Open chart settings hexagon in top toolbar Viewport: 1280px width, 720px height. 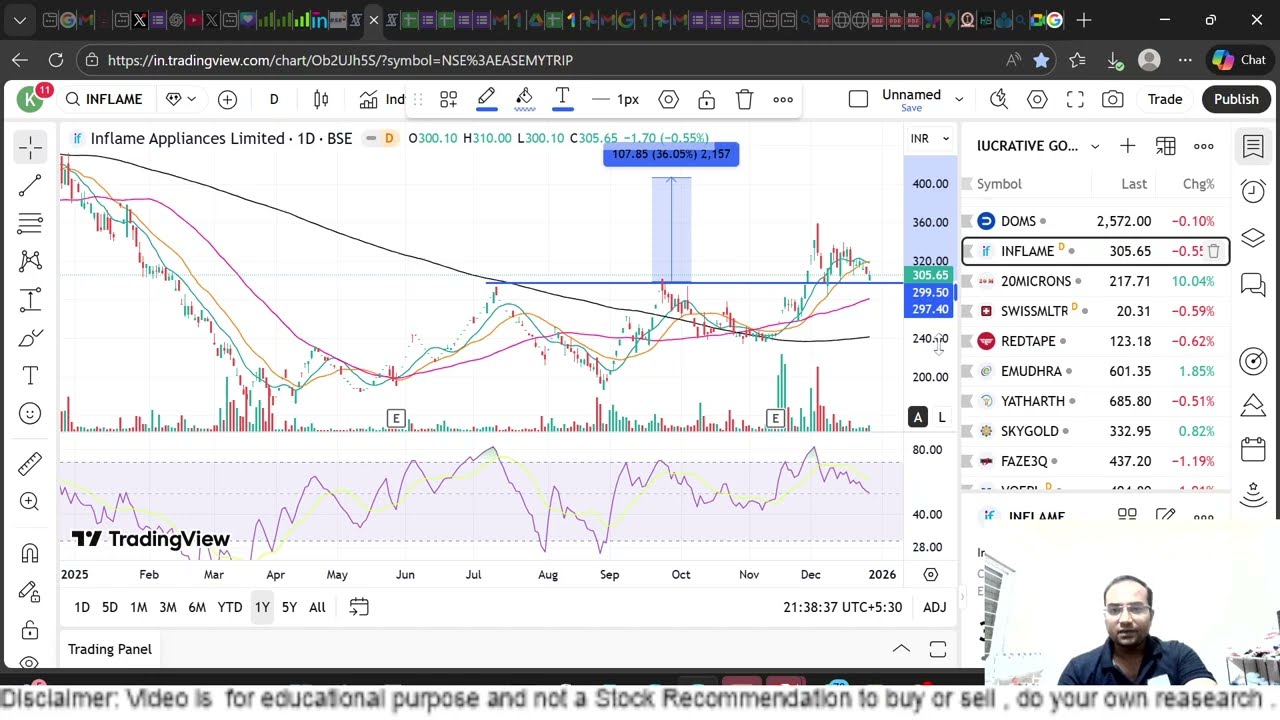click(1037, 99)
